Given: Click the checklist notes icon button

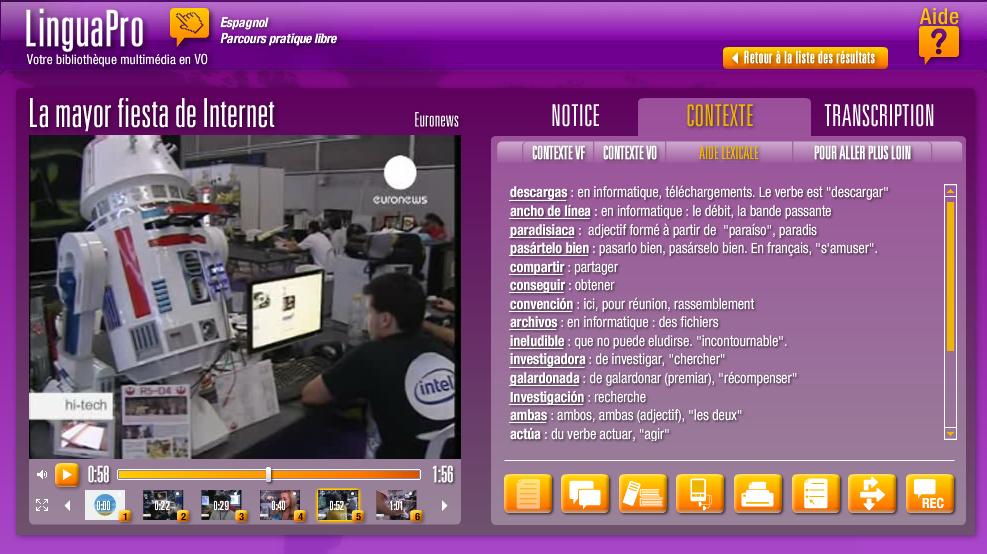Looking at the screenshot, I should pyautogui.click(x=815, y=493).
